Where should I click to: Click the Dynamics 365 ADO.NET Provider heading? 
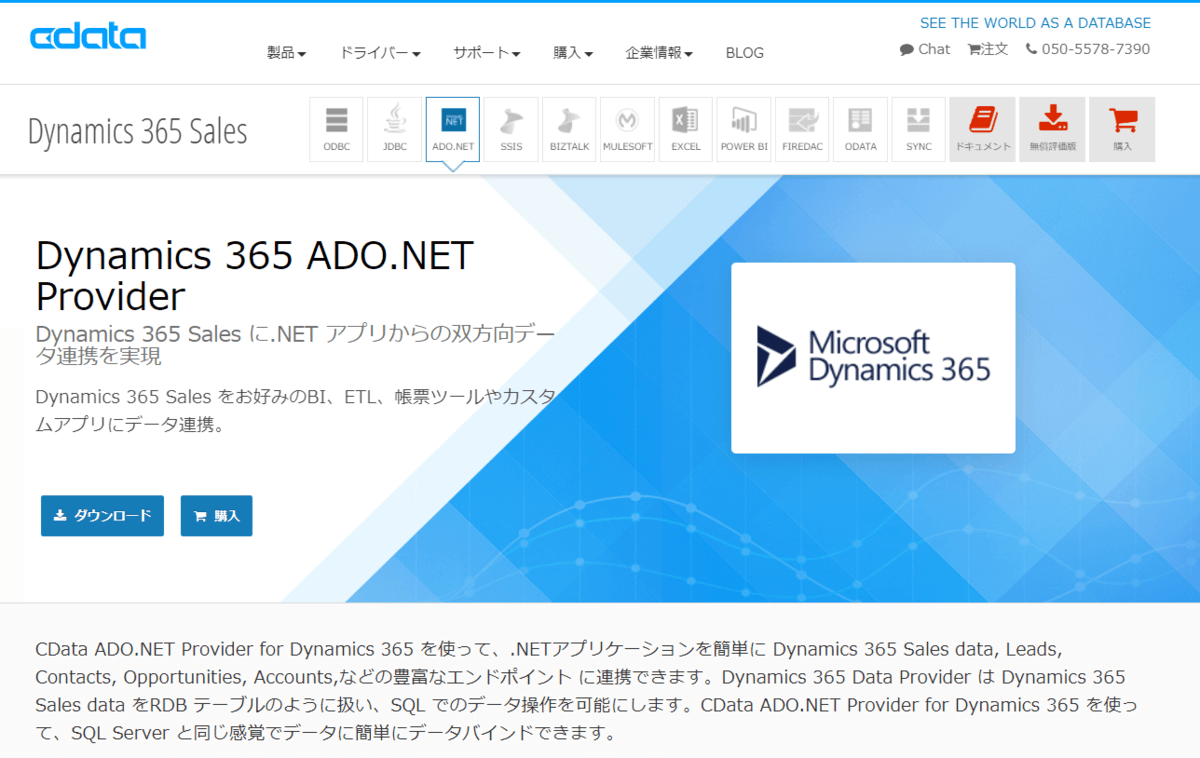(x=255, y=276)
